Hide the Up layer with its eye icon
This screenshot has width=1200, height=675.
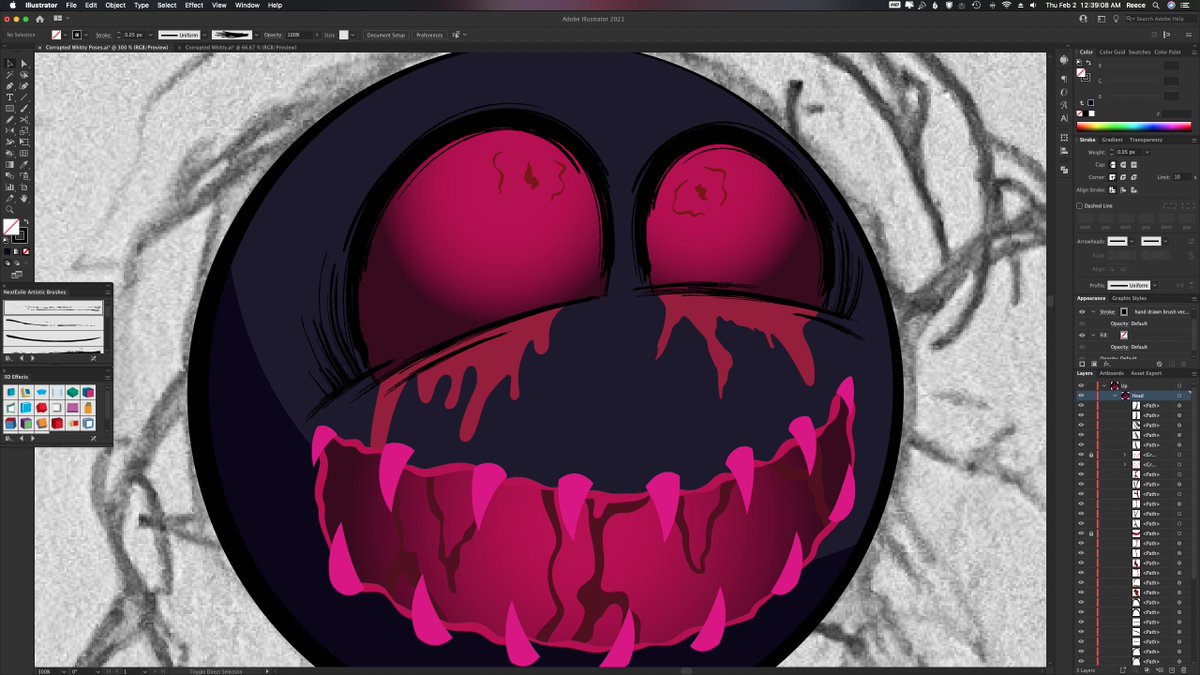1081,385
